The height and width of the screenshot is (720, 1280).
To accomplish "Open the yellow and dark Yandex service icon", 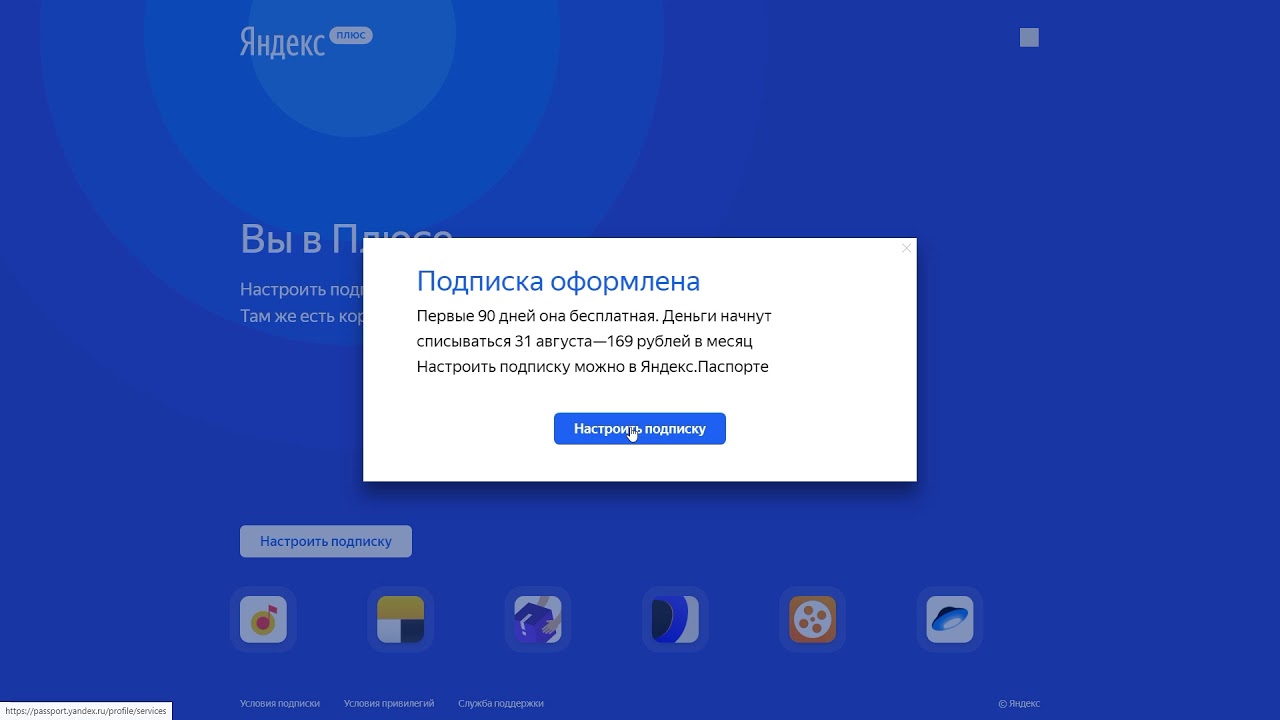I will point(401,620).
